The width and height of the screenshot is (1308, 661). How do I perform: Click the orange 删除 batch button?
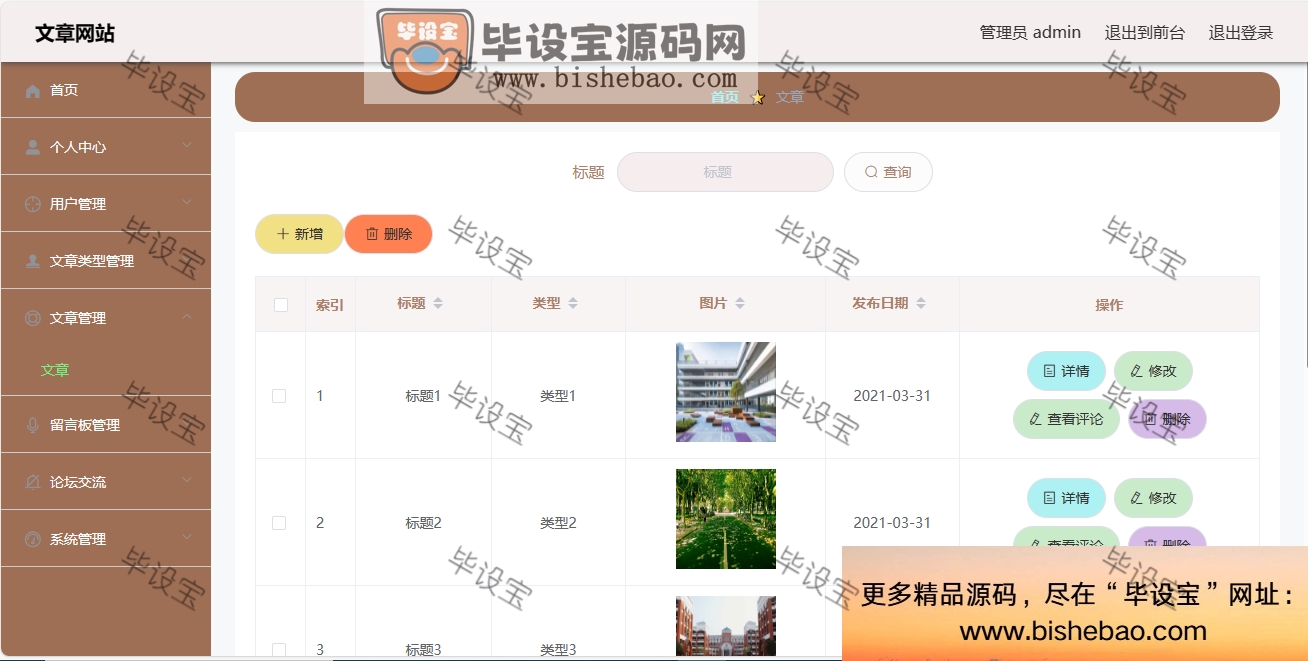(x=388, y=234)
